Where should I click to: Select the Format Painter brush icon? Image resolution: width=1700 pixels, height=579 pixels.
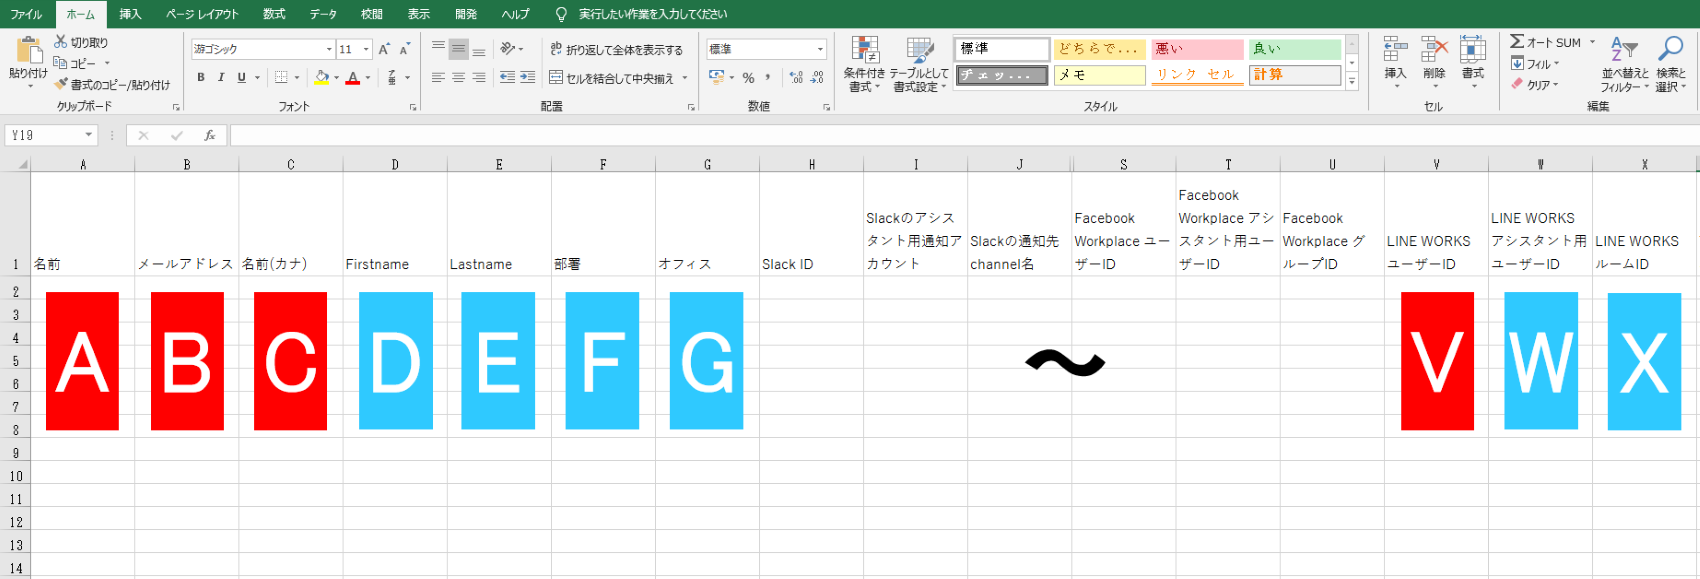coord(61,85)
